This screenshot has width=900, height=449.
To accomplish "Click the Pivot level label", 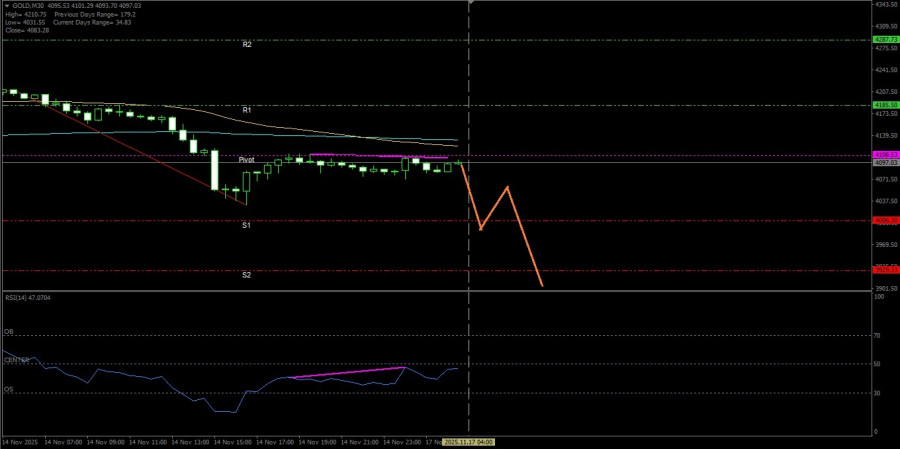I will click(x=247, y=160).
